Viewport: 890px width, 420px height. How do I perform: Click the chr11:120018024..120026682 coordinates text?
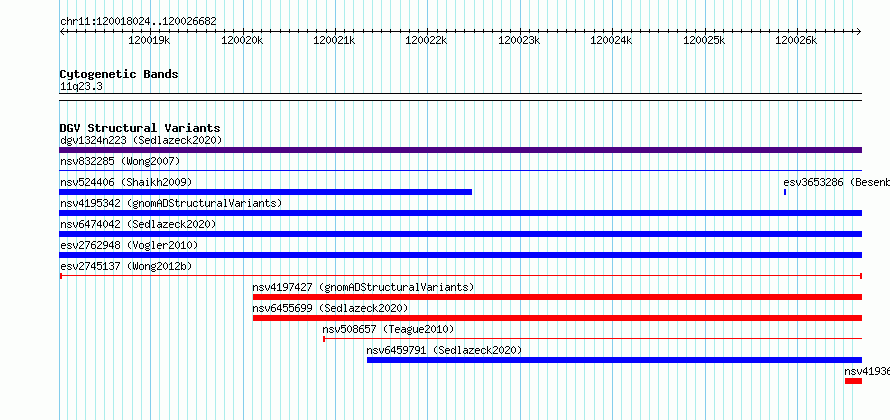[138, 22]
